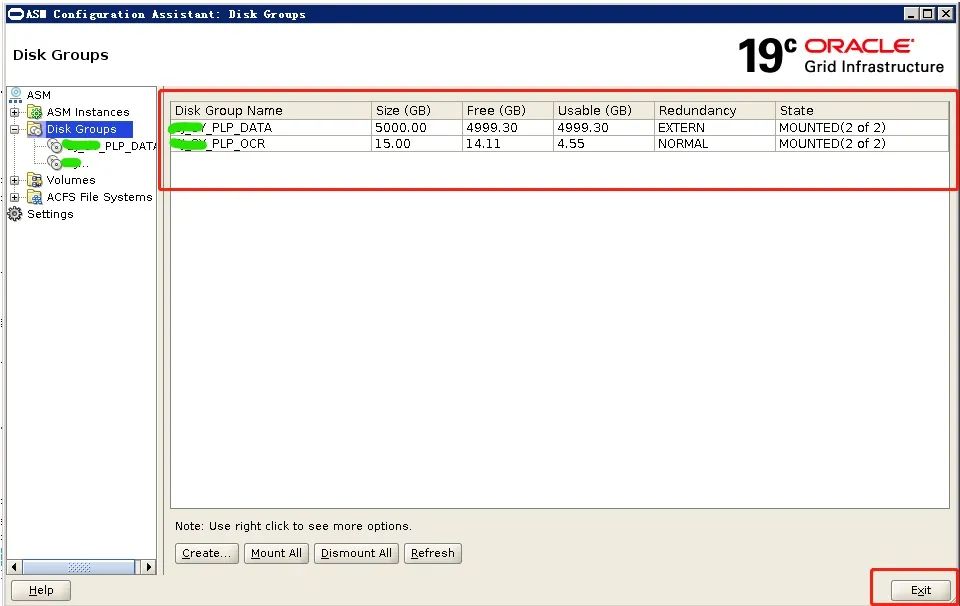Select ASM Instances in tree
Screen dimensions: 960x606
88,112
